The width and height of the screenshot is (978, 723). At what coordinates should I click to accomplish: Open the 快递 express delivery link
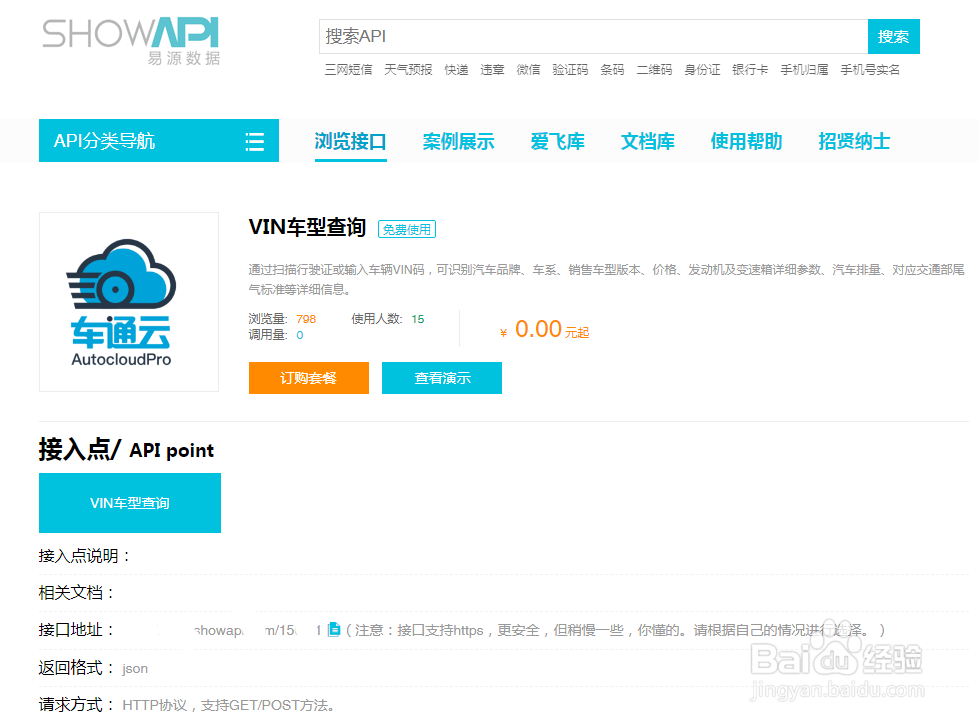456,70
